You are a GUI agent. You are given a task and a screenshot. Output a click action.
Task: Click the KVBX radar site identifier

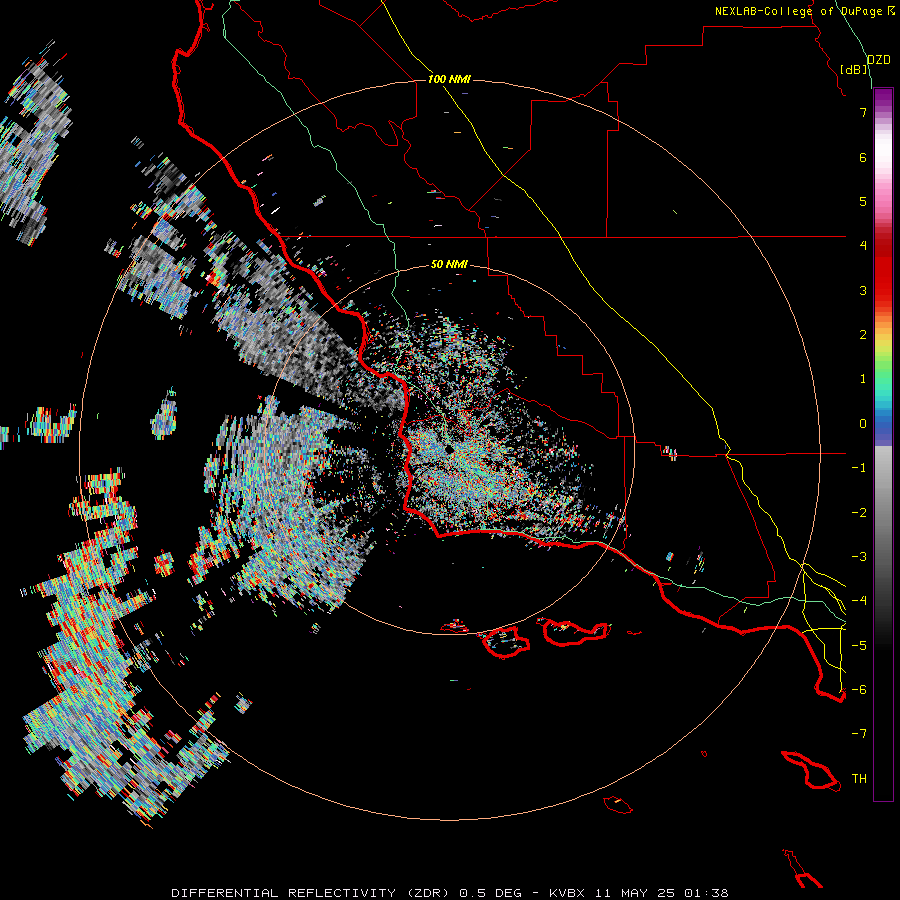569,893
